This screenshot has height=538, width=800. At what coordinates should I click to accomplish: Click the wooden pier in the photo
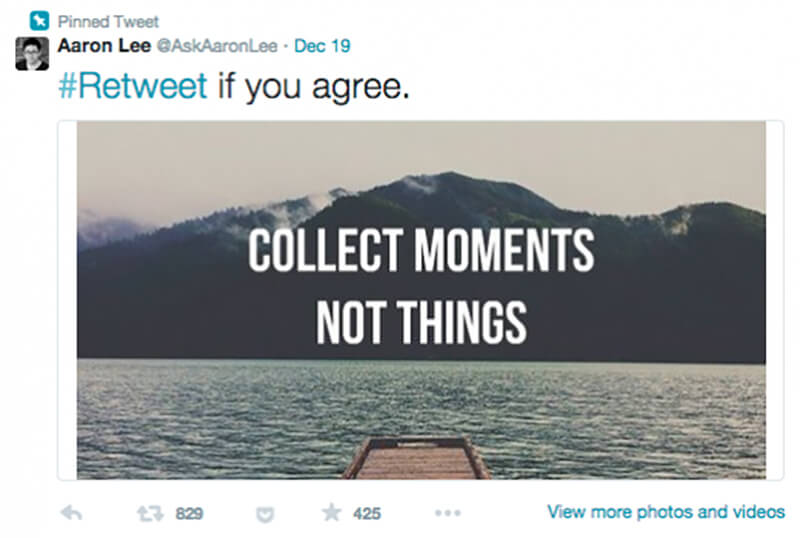pos(417,458)
